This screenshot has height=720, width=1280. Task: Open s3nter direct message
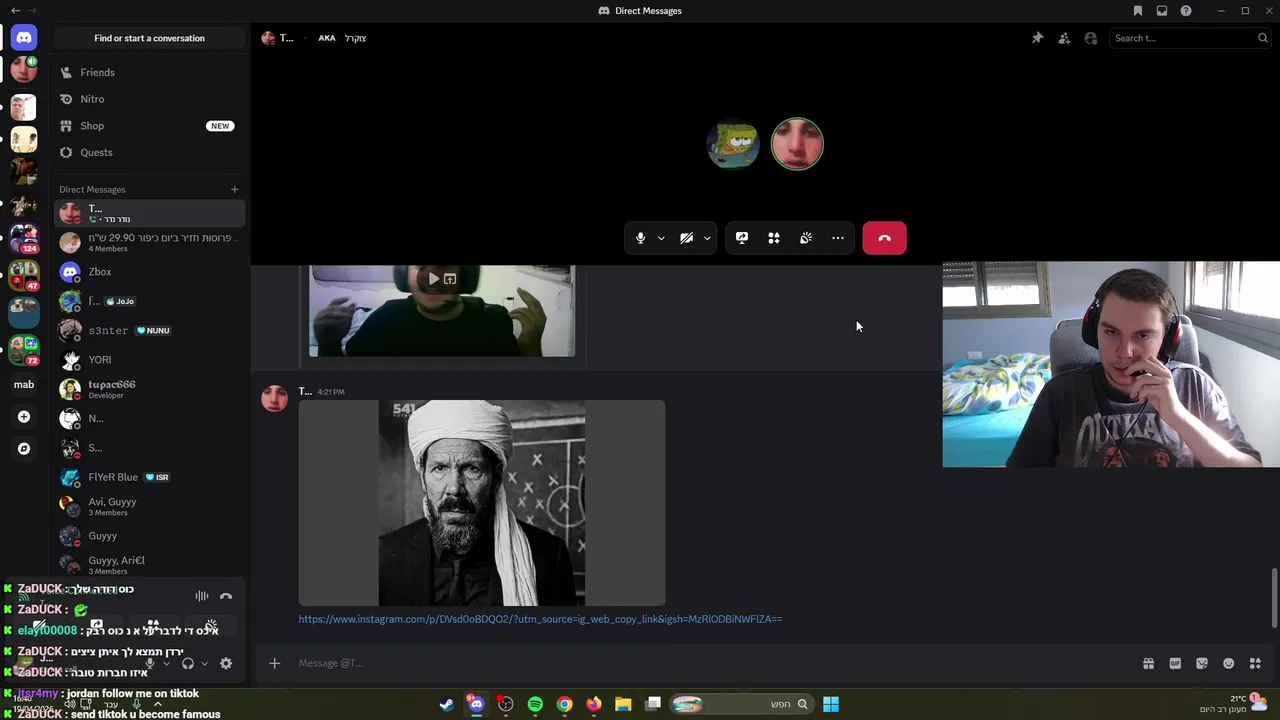coord(149,330)
